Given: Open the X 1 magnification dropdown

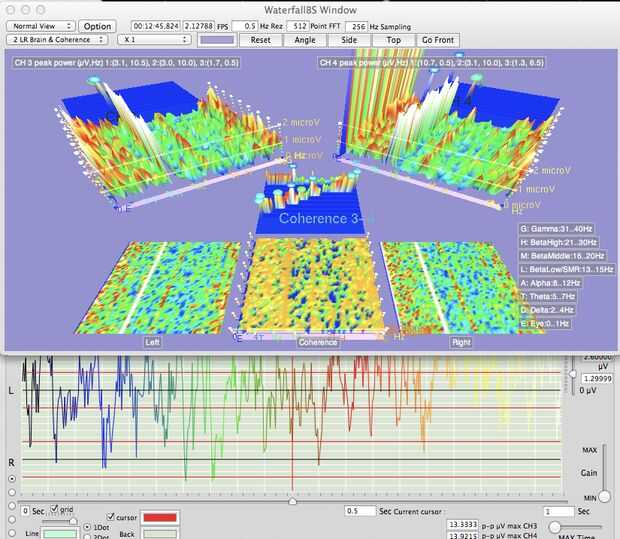Looking at the screenshot, I should [151, 40].
